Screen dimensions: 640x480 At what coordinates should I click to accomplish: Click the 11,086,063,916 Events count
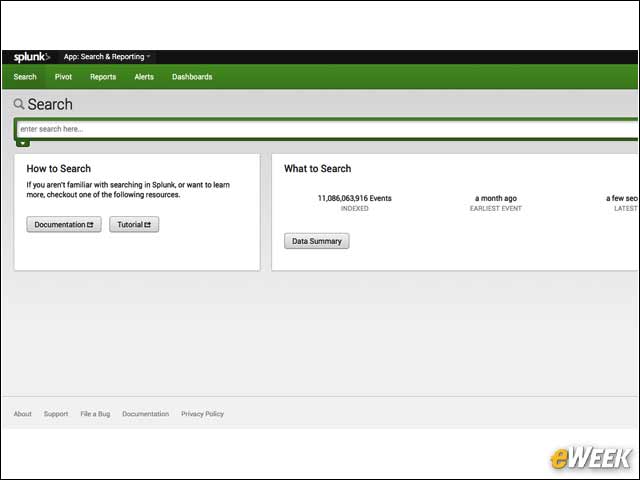pos(355,198)
